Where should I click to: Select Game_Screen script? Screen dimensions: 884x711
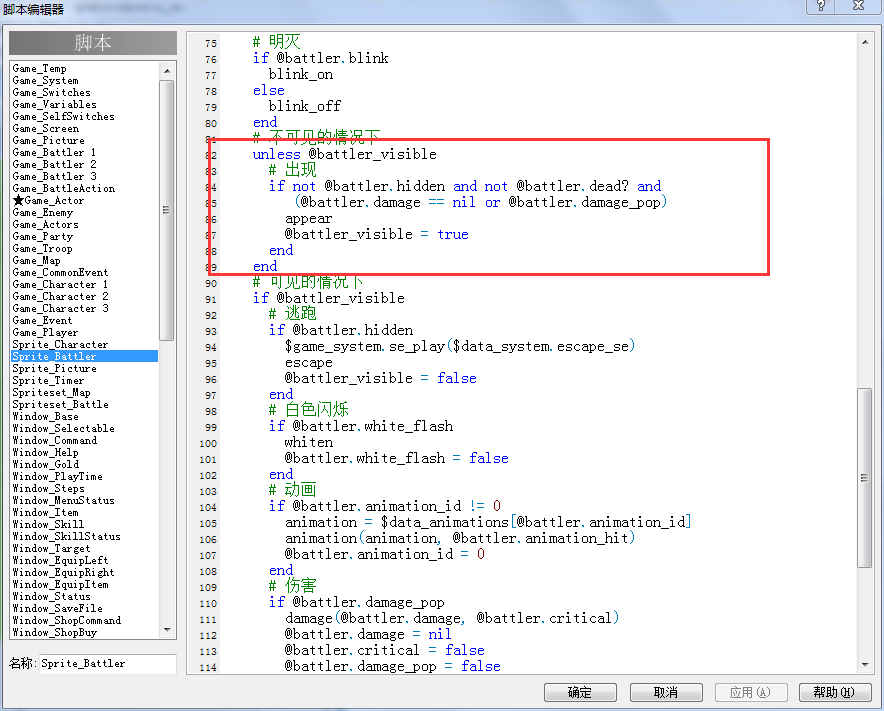(46, 129)
